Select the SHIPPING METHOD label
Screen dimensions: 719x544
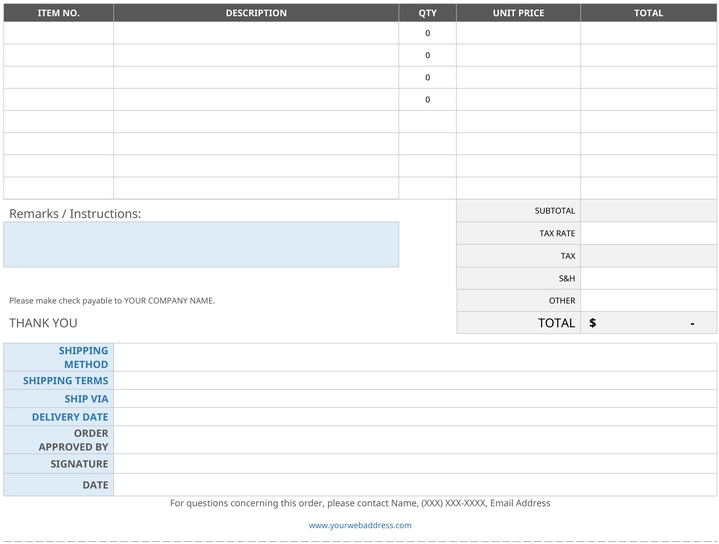click(83, 357)
